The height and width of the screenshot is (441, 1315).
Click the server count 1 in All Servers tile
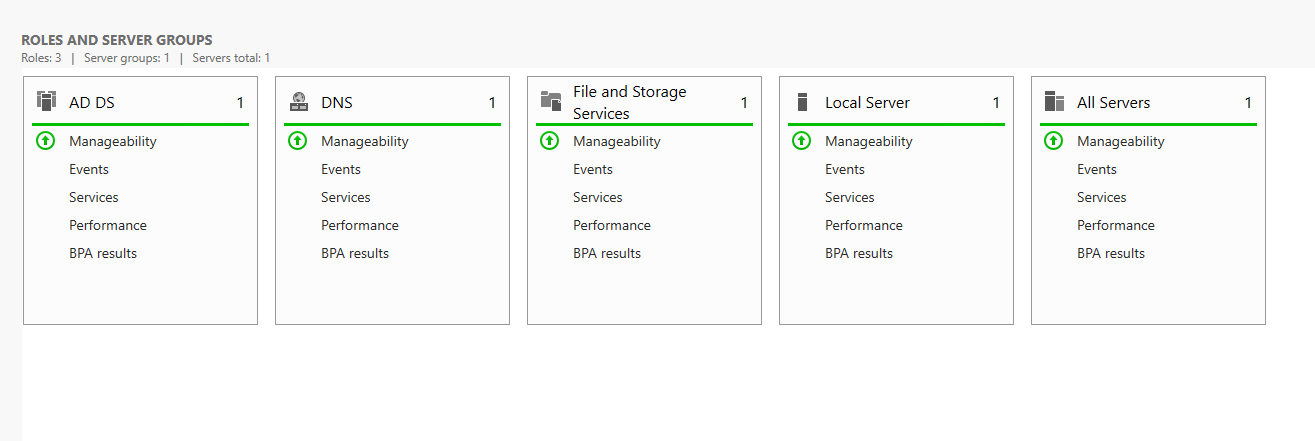[x=1248, y=102]
